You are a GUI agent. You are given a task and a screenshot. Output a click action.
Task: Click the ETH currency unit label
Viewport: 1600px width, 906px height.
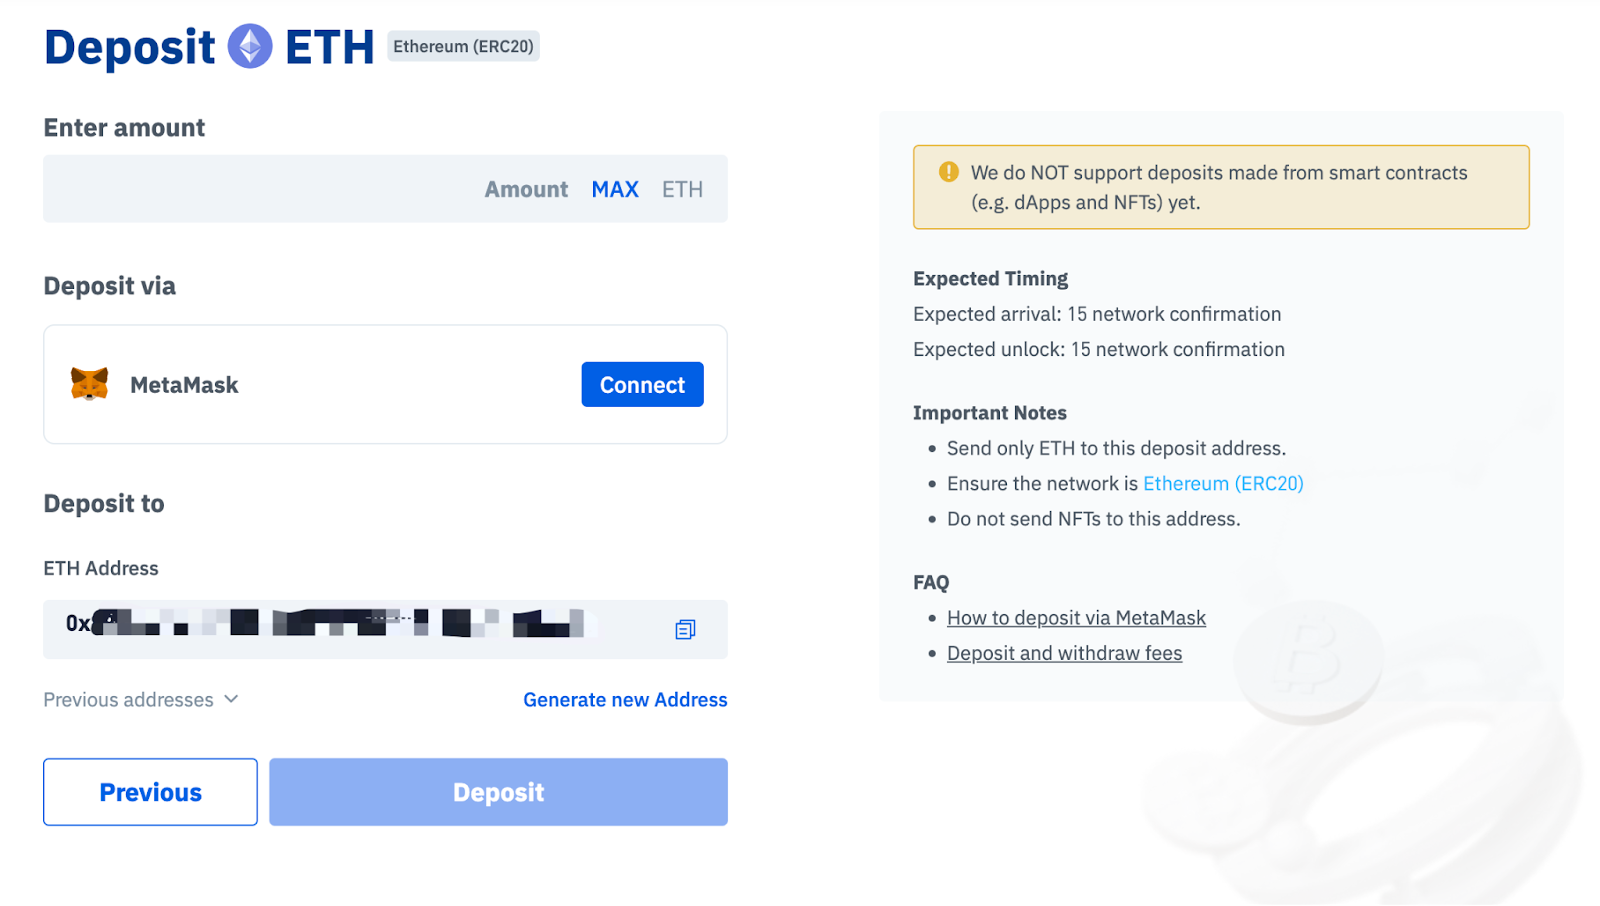(682, 189)
